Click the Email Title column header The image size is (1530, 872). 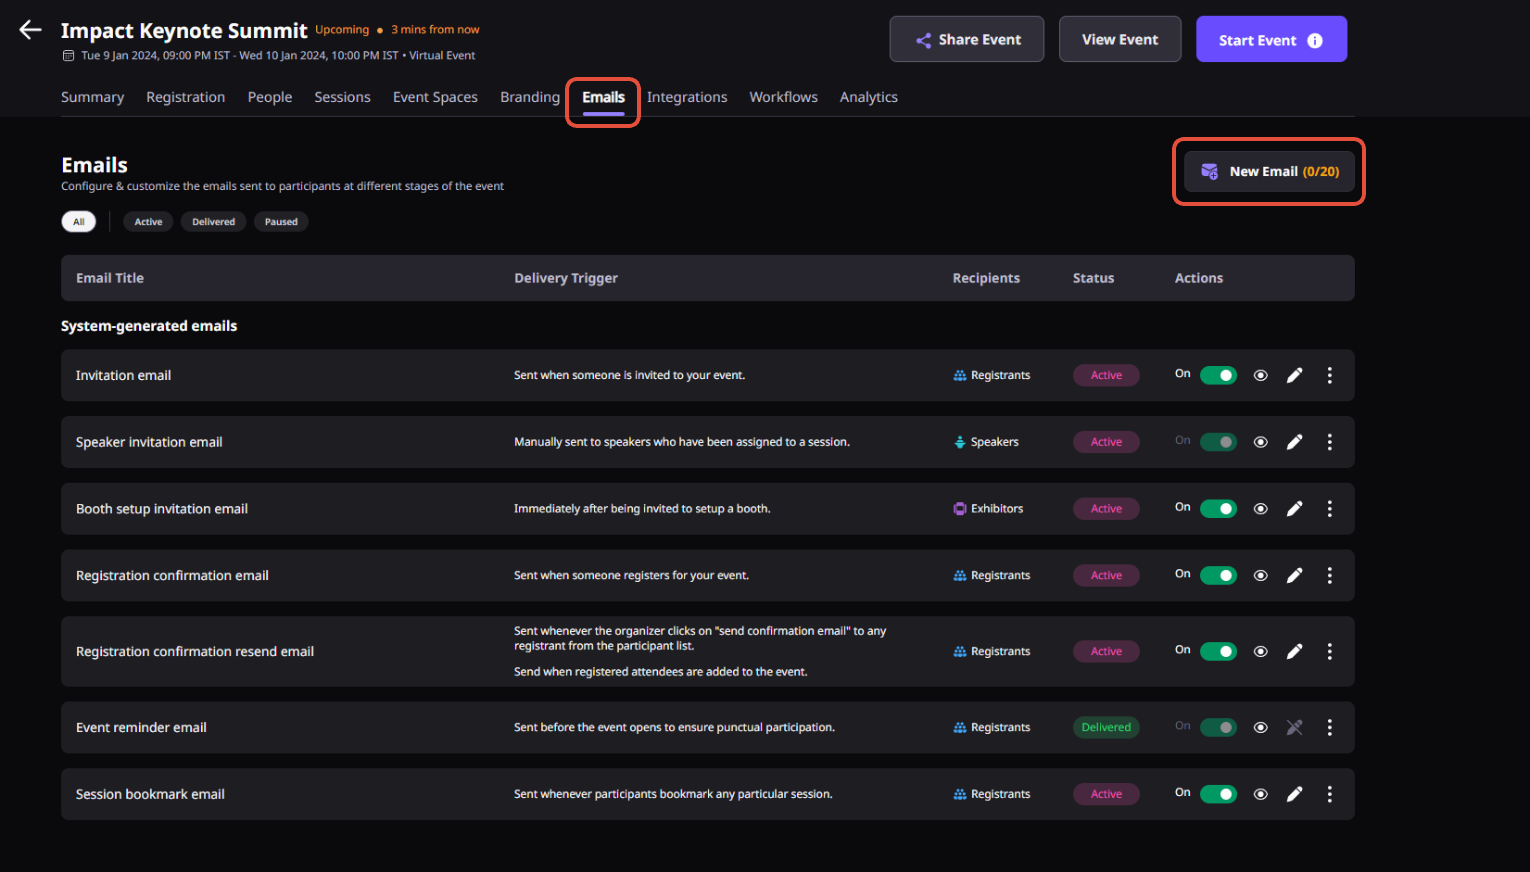(110, 278)
